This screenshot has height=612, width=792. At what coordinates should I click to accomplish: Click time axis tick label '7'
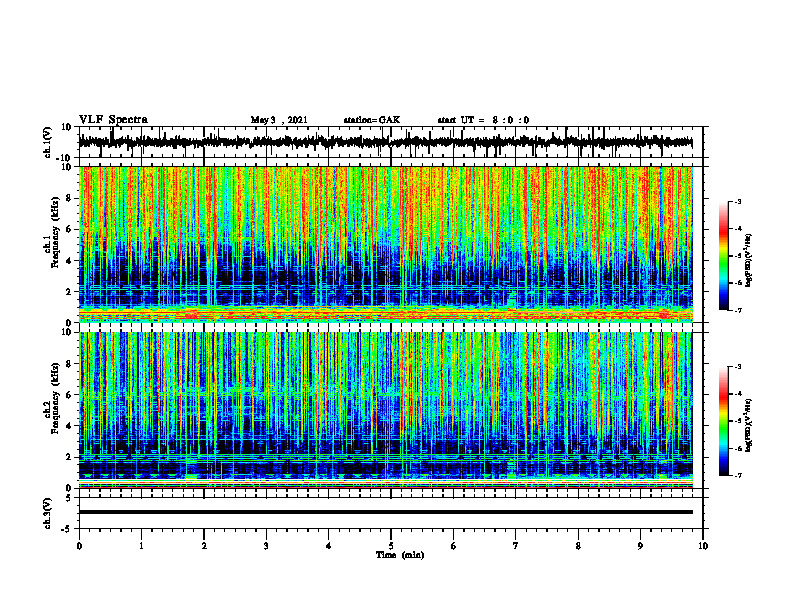516,546
